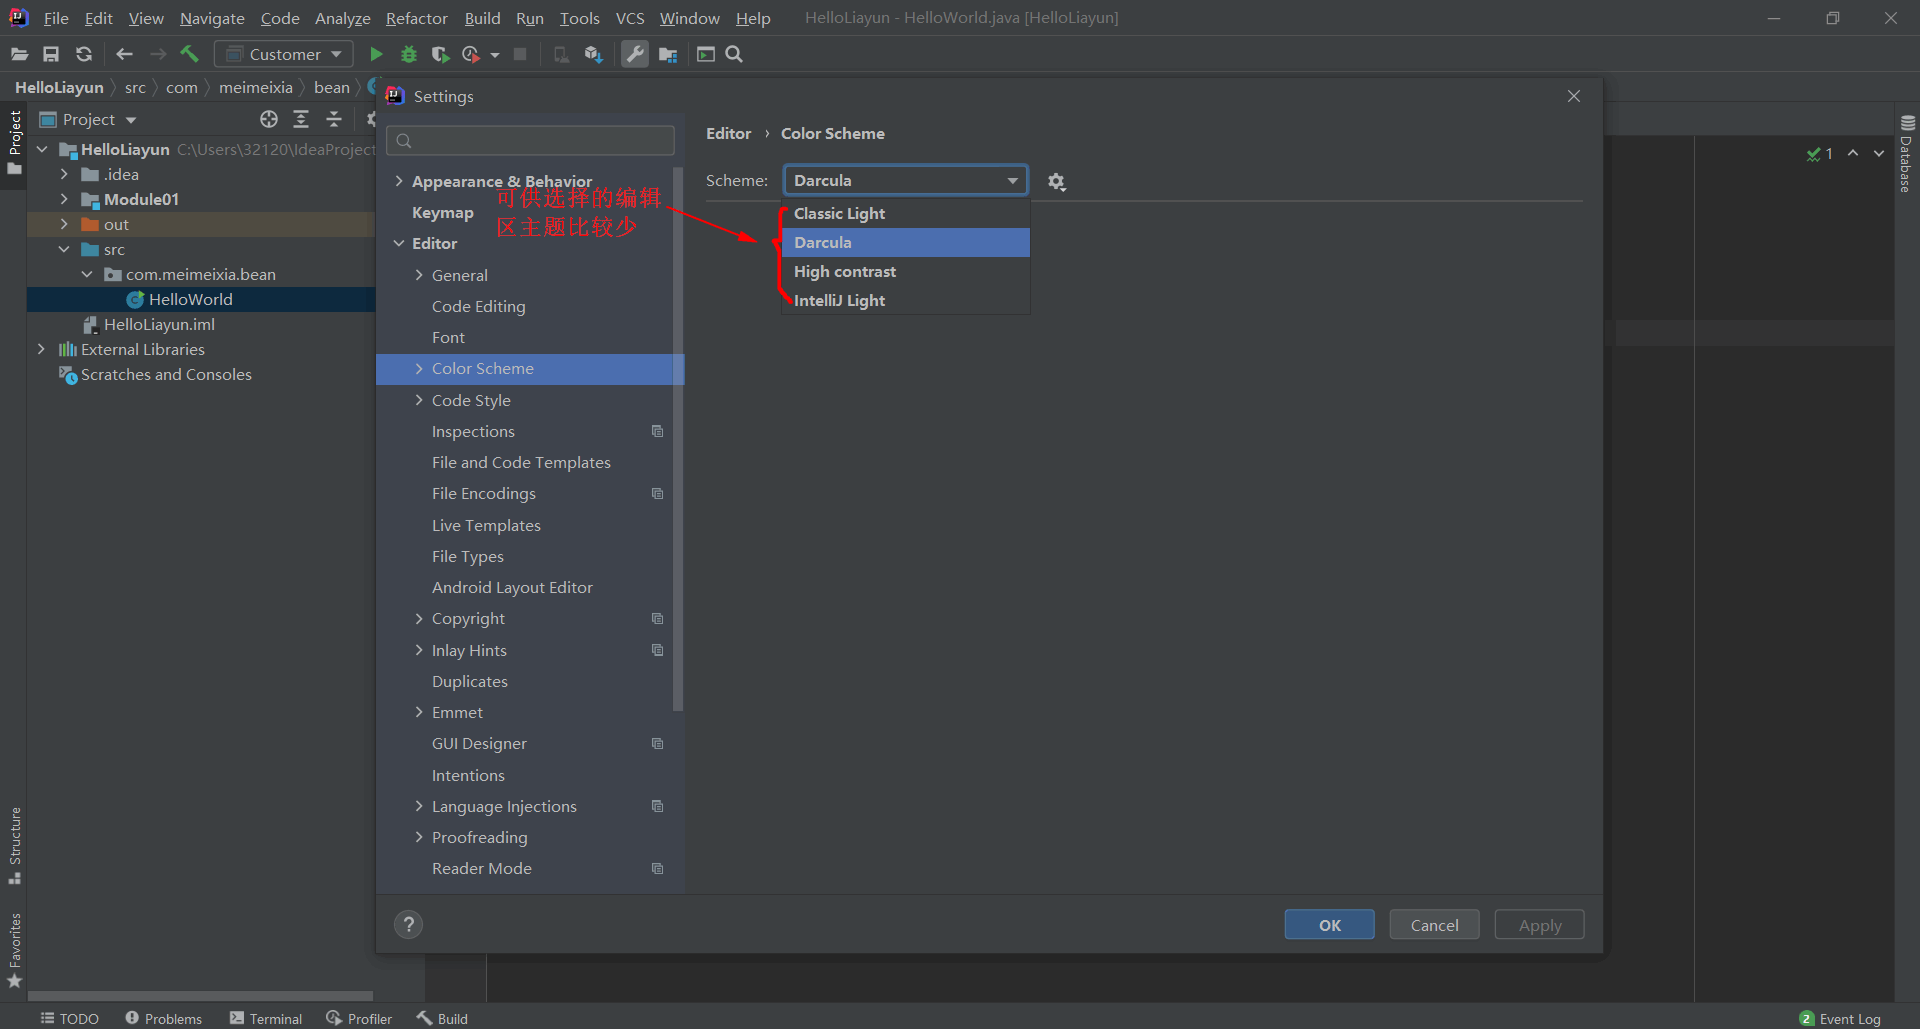Expand the Code Style settings node
Screen dimensions: 1920x1029
click(419, 400)
